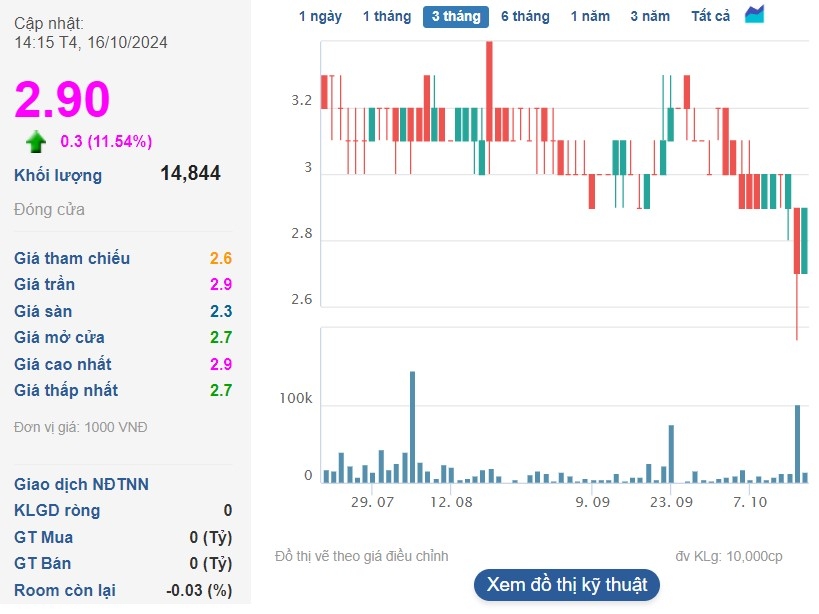Click the 'Đóng cửa' status text
The height and width of the screenshot is (614, 819).
pos(49,209)
